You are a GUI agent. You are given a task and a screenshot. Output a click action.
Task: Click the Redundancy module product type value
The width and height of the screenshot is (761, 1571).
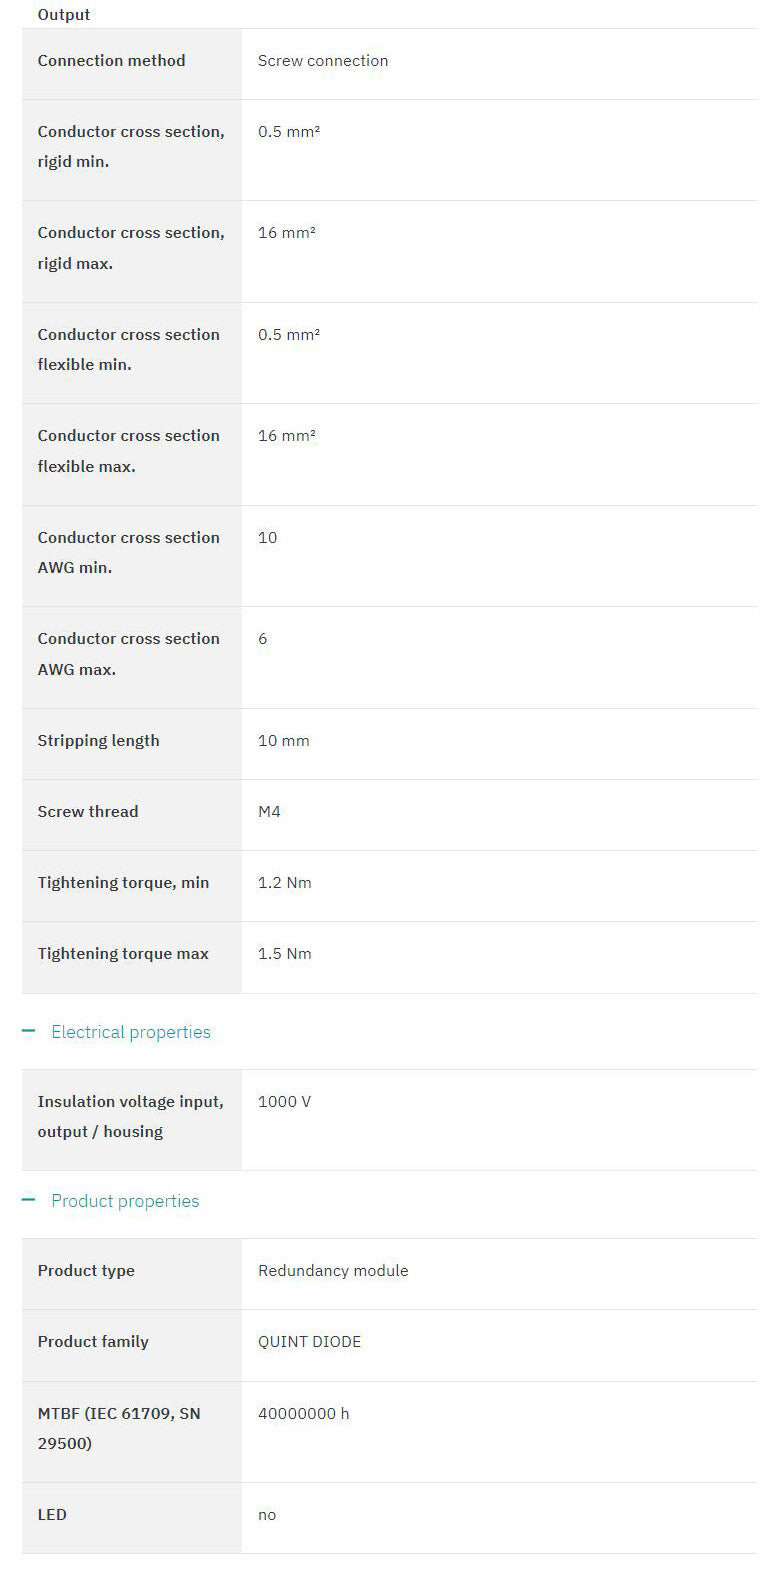click(333, 1271)
